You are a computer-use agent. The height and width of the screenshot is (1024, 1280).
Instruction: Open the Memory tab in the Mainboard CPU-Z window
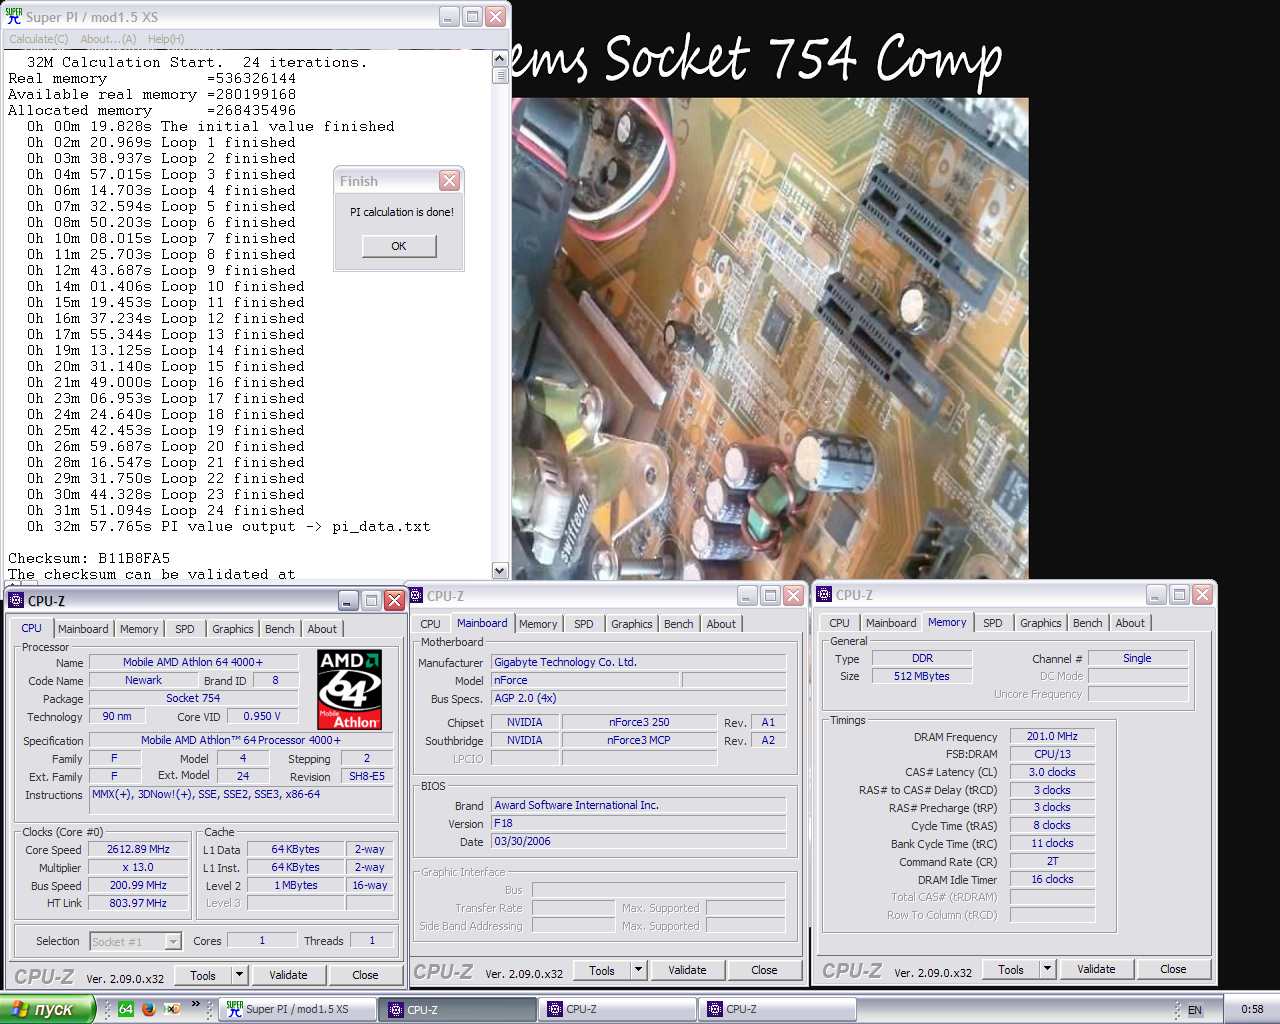[x=538, y=624]
